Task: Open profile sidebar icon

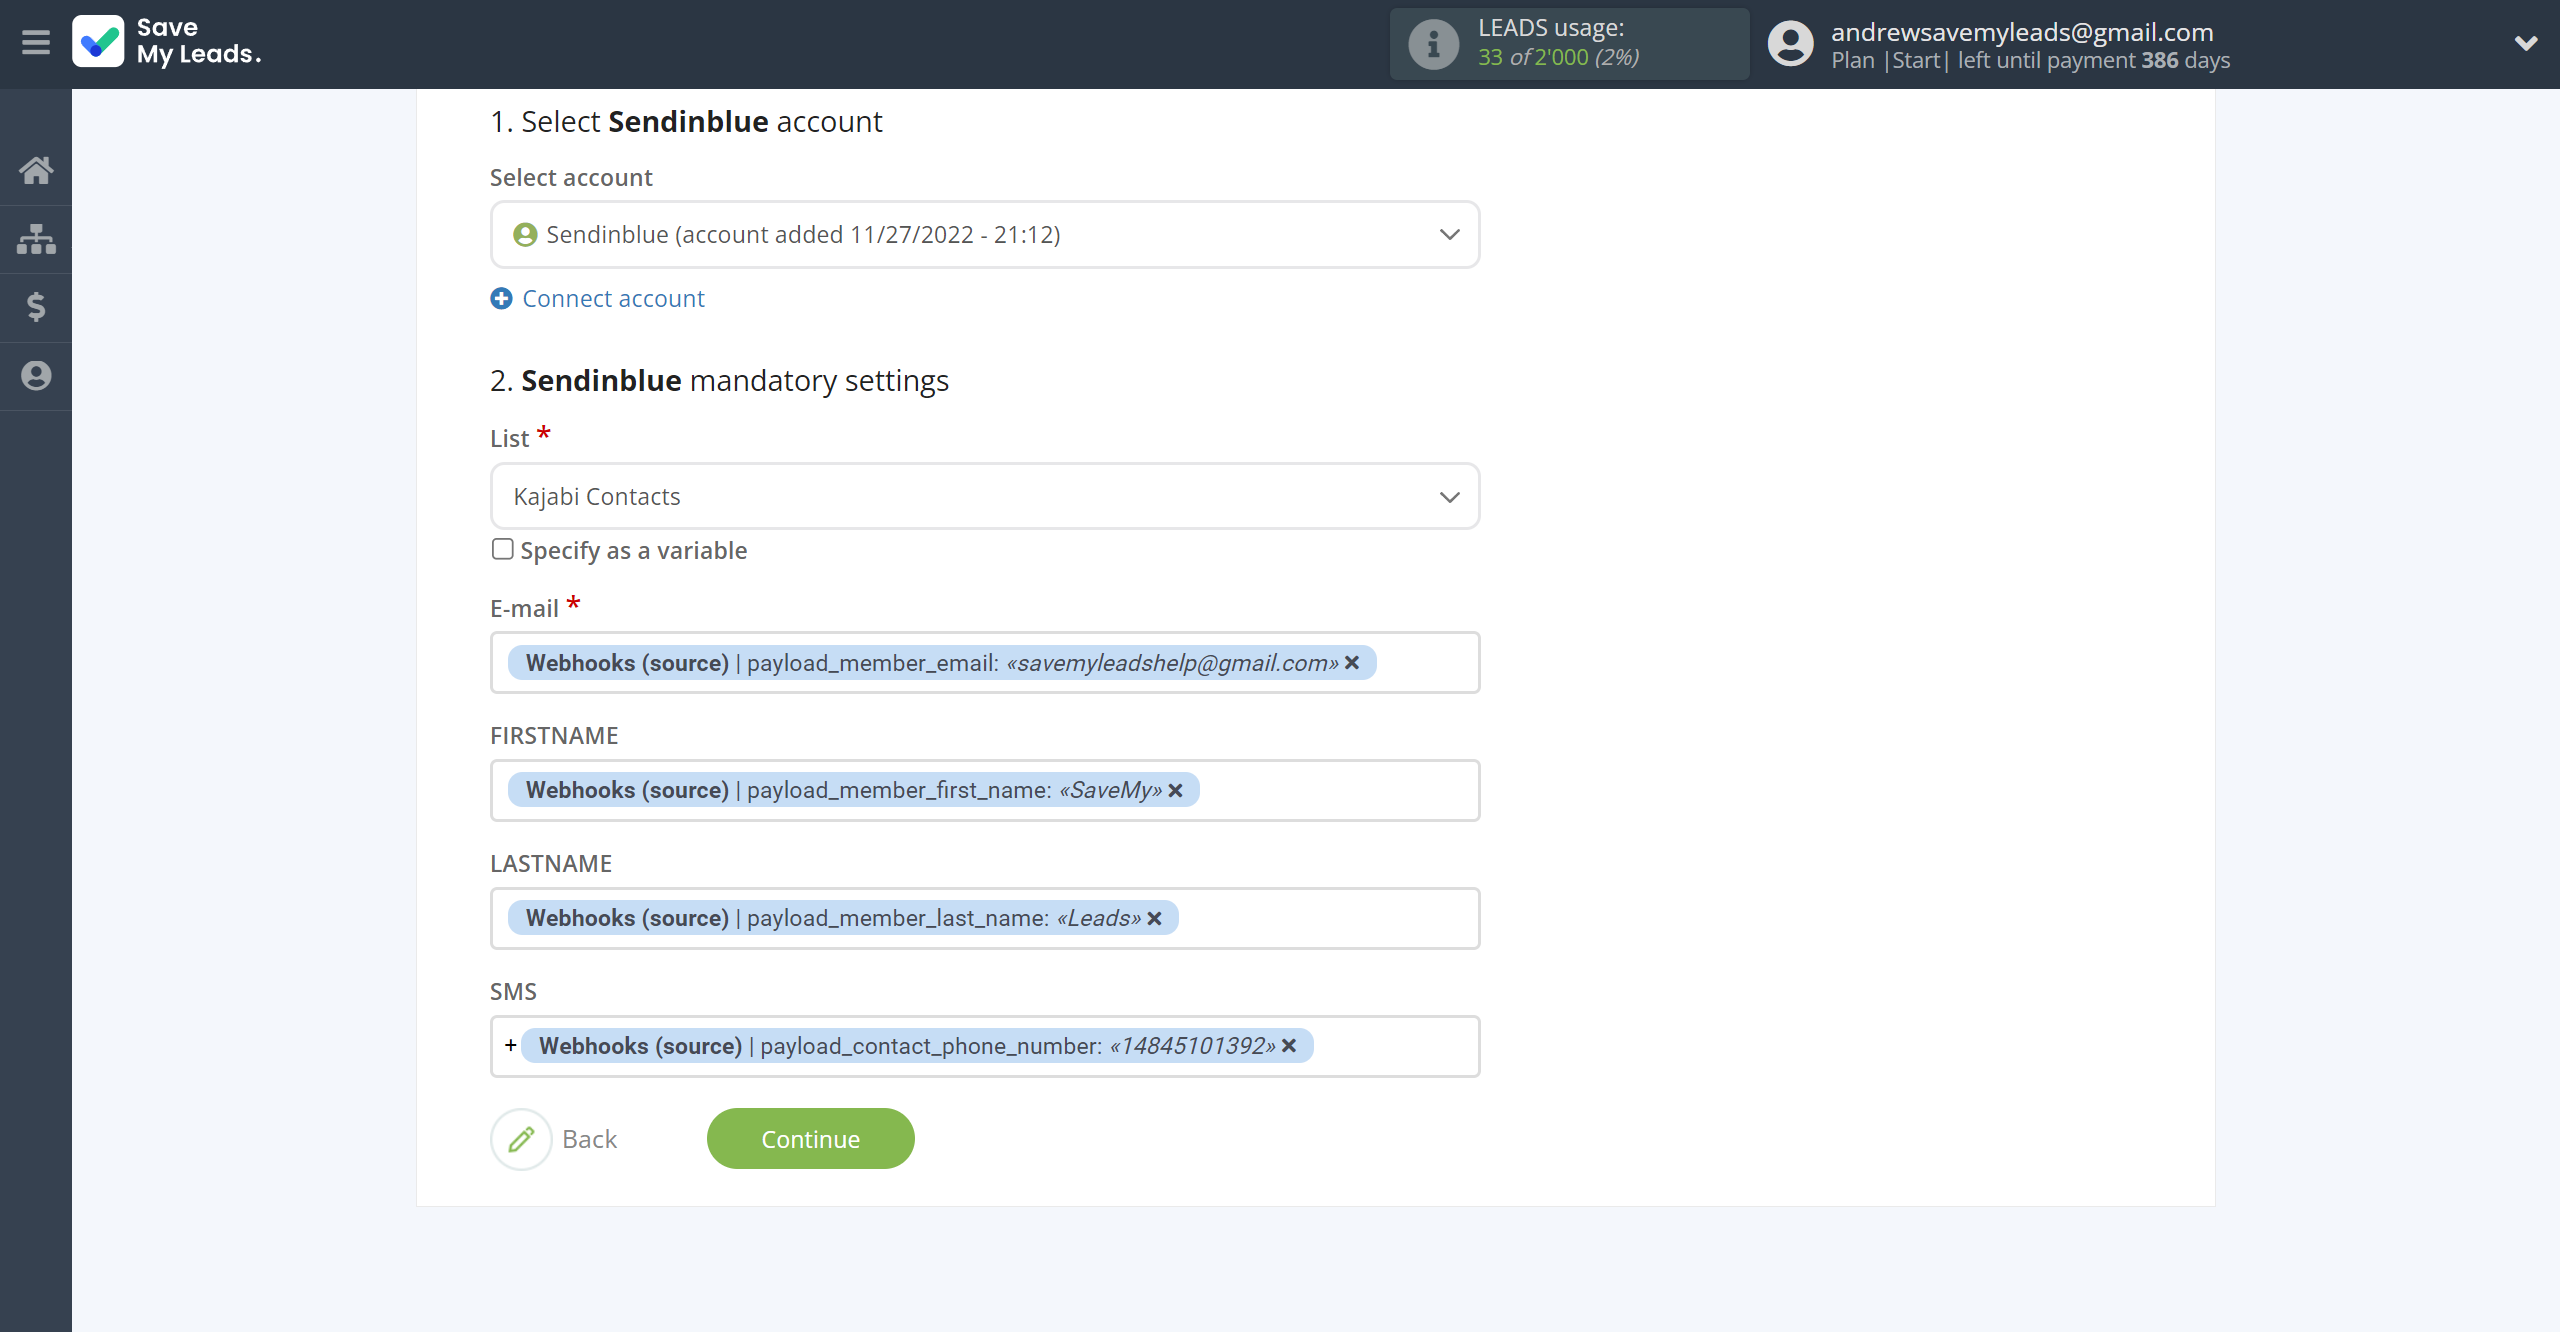Action: coord(36,376)
